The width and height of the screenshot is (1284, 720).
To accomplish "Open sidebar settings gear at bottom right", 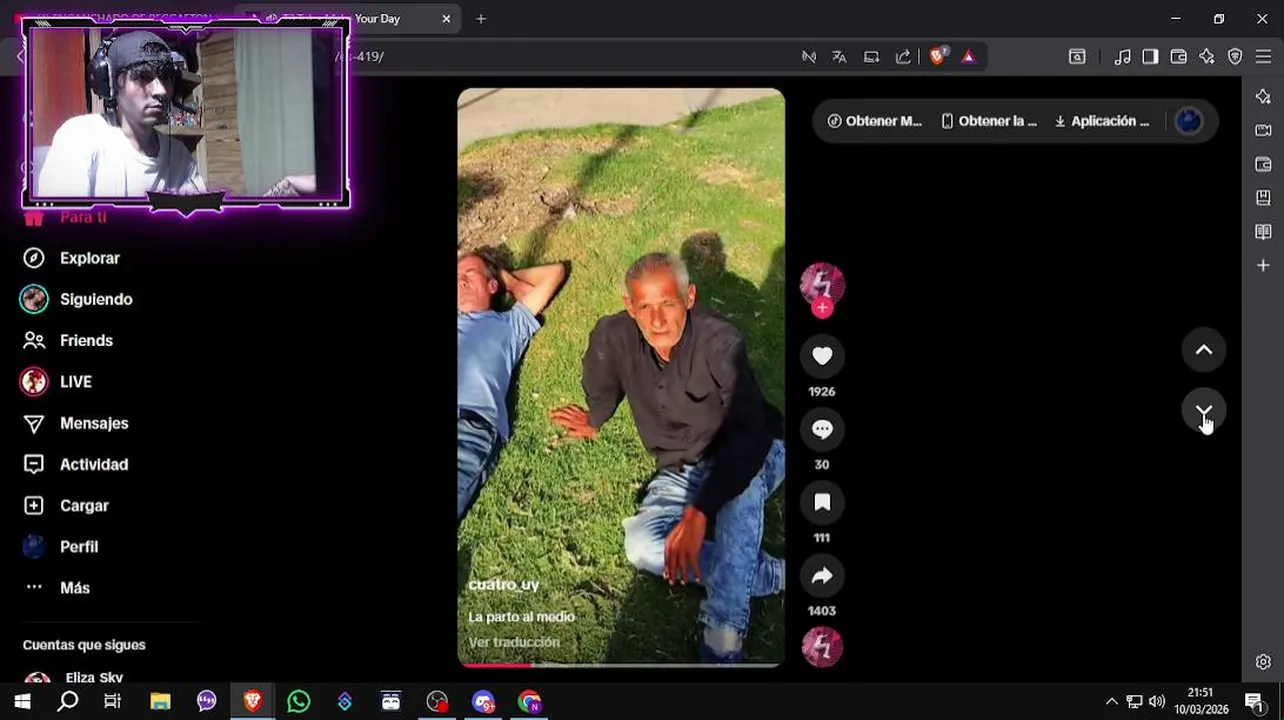I will click(x=1263, y=662).
